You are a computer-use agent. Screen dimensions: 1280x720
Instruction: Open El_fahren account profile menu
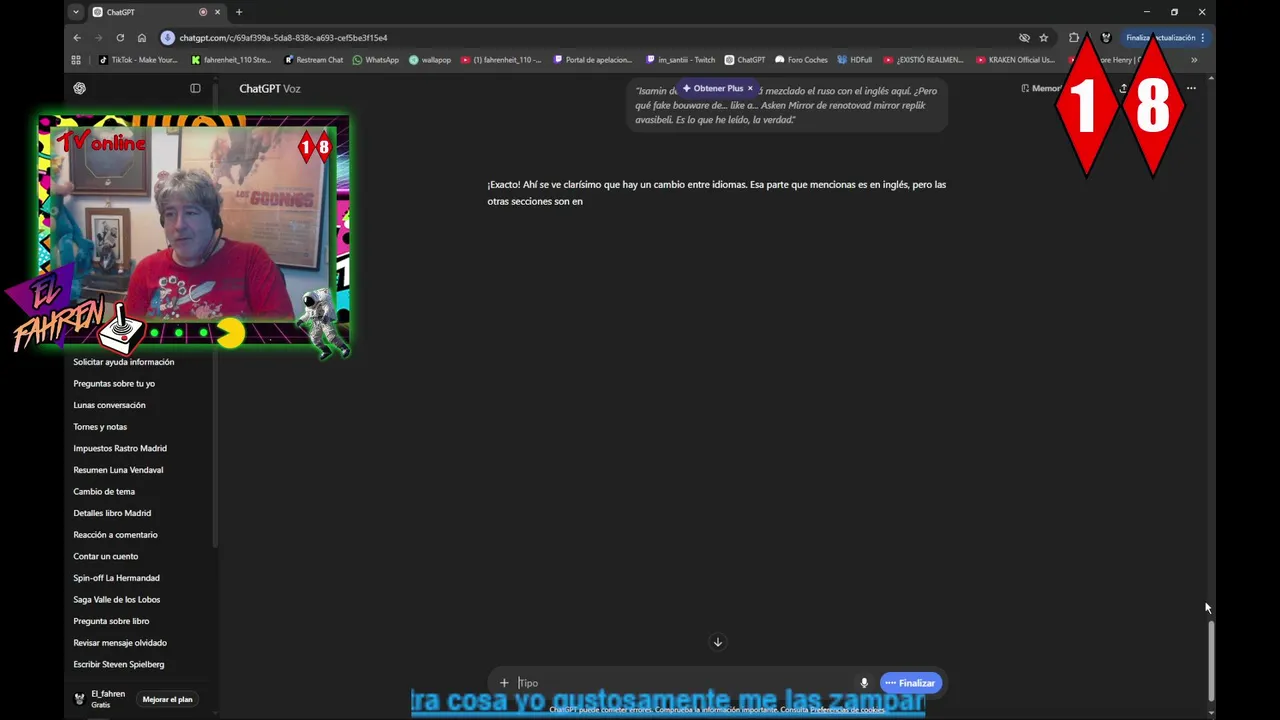coord(100,699)
